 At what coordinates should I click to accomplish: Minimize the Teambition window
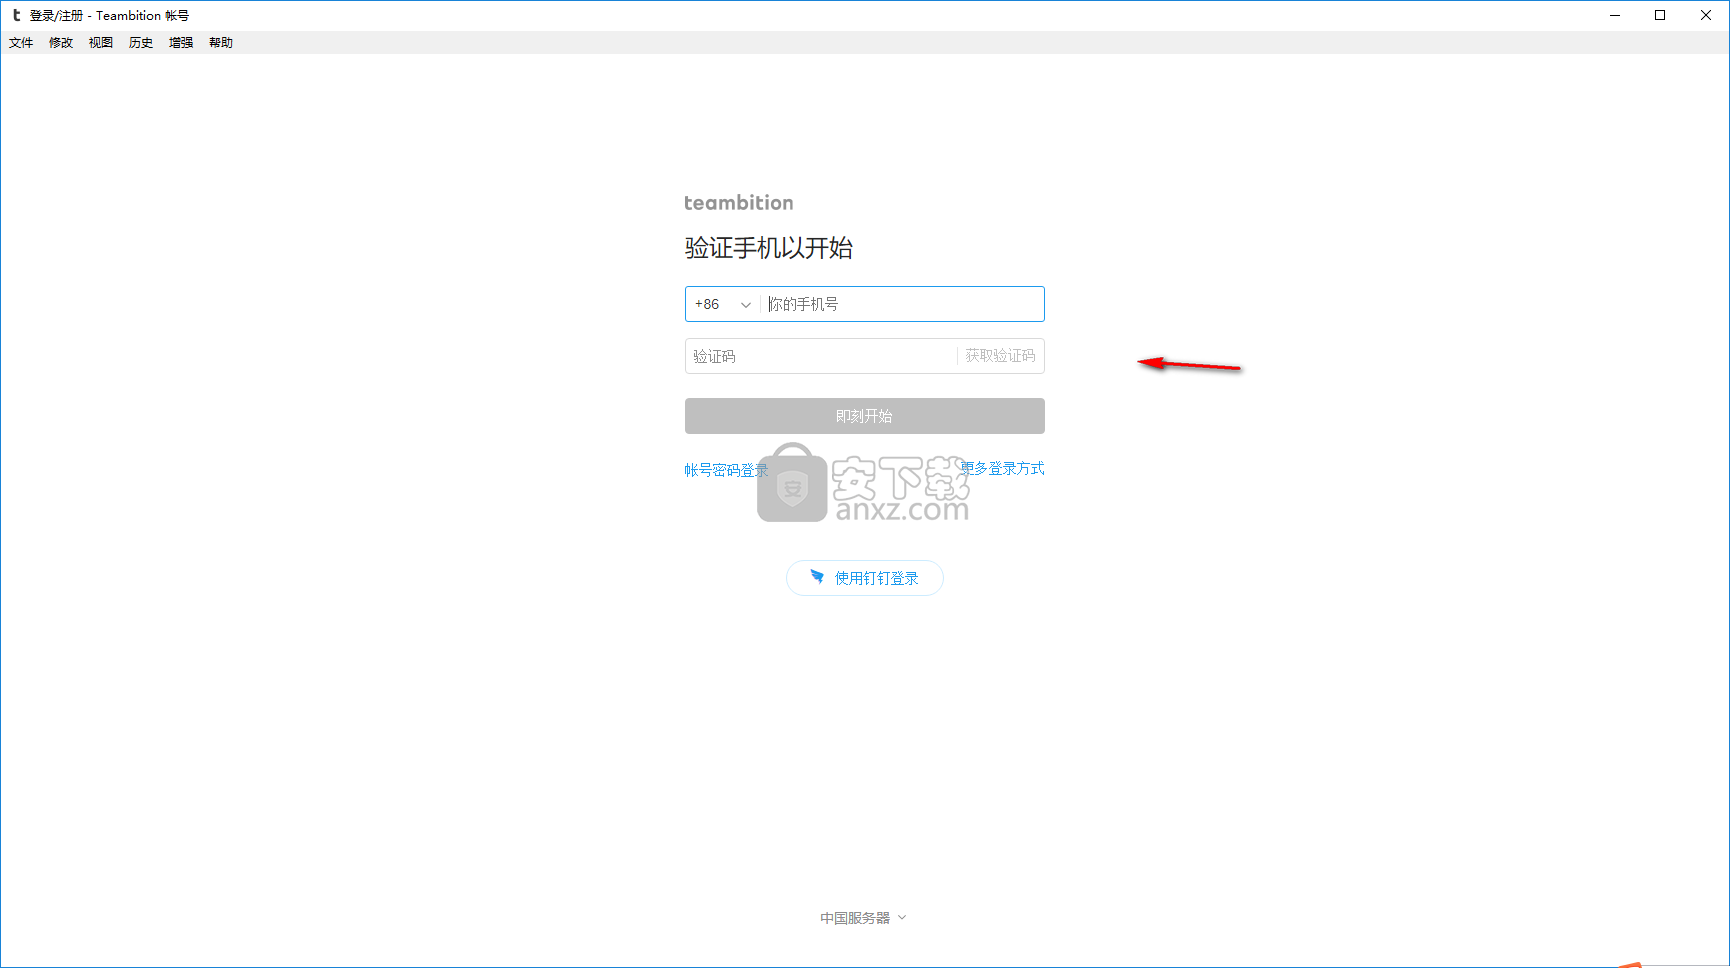point(1615,15)
